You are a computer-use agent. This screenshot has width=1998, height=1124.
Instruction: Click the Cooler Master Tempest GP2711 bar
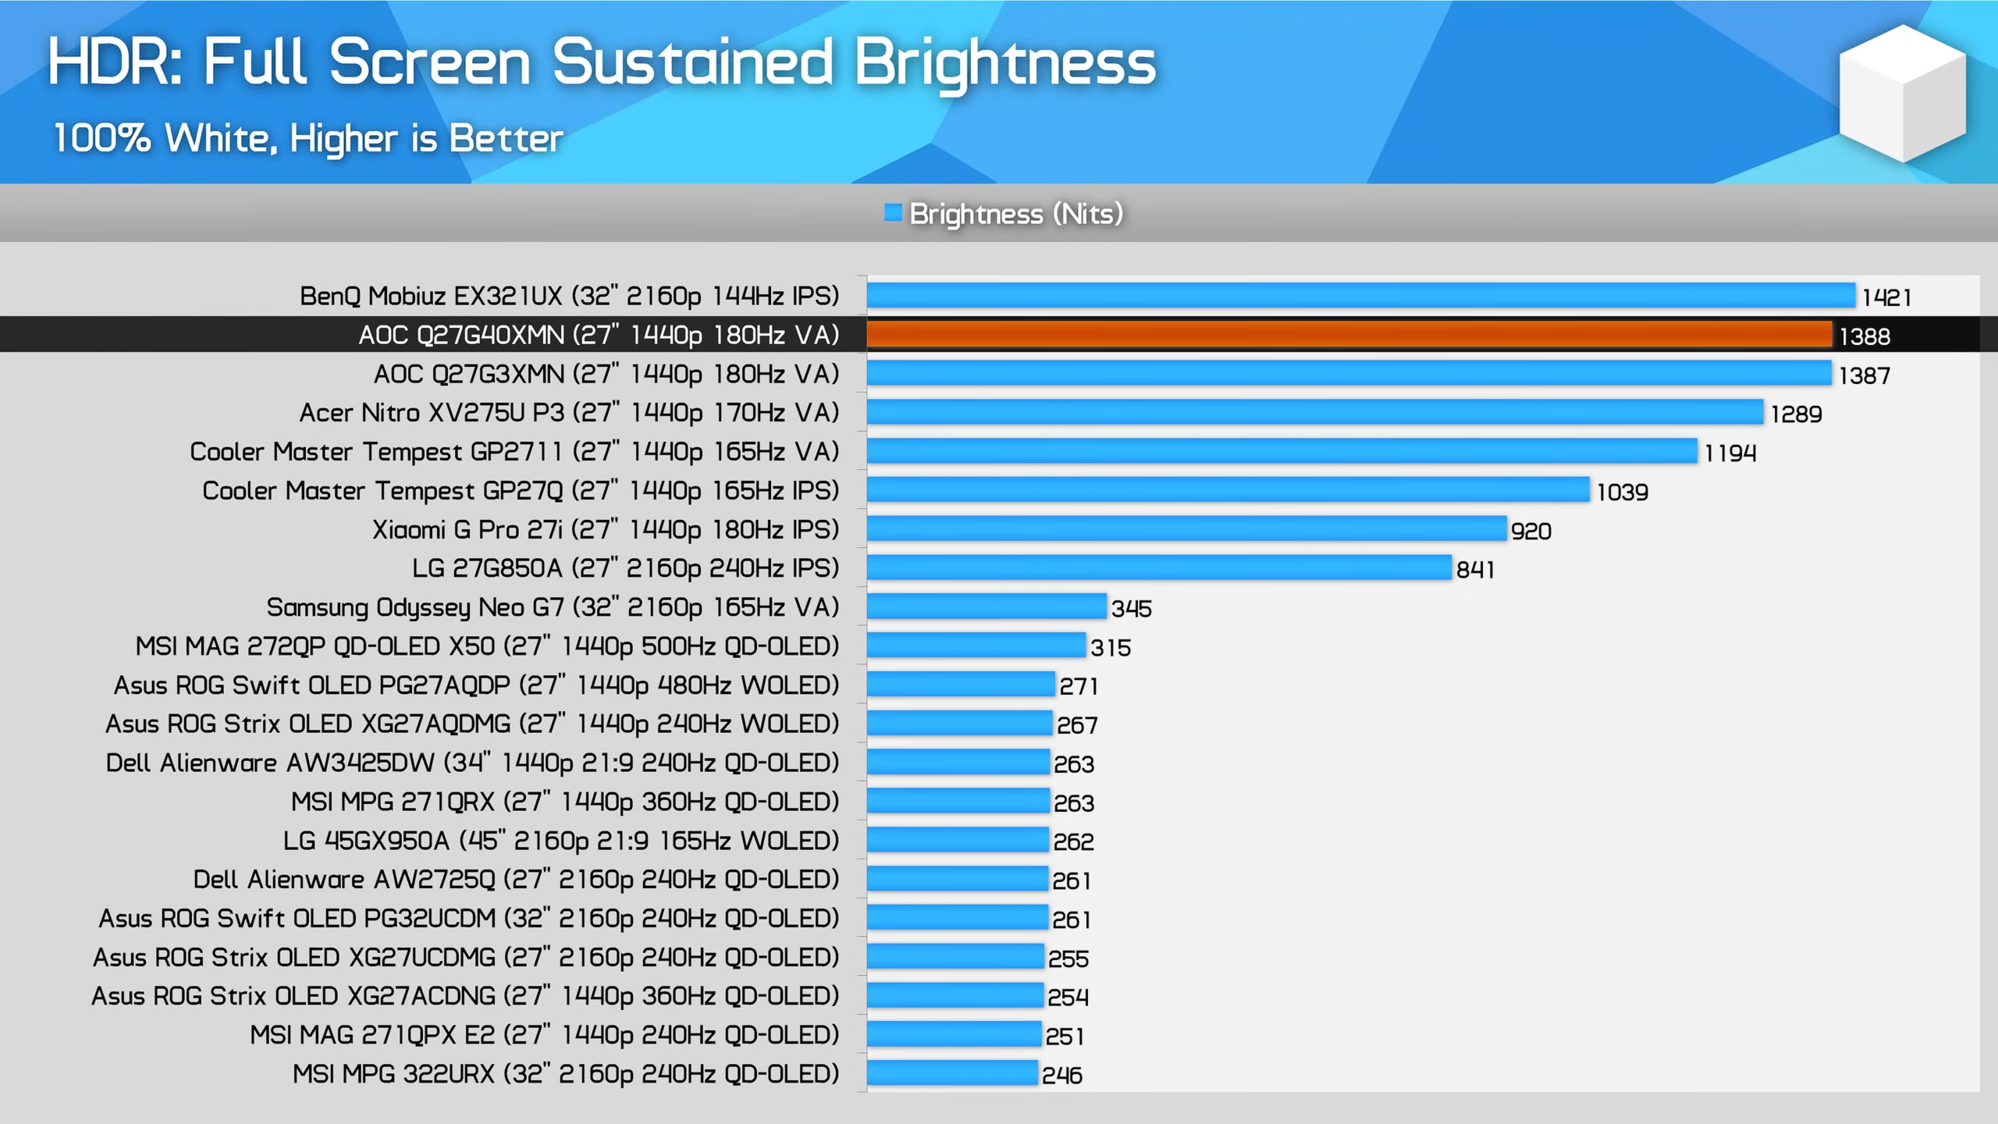[1281, 452]
